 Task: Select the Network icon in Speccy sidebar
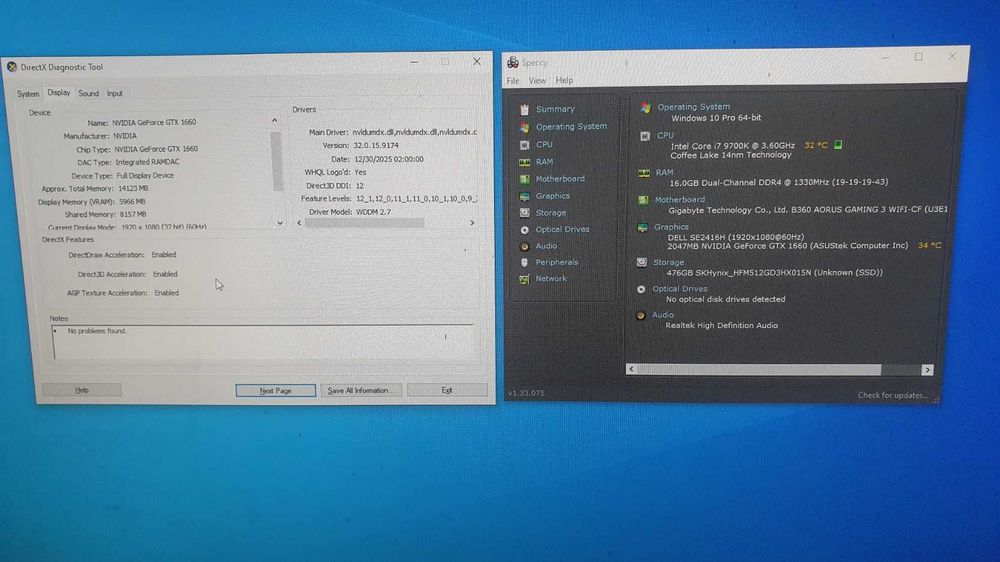point(524,279)
